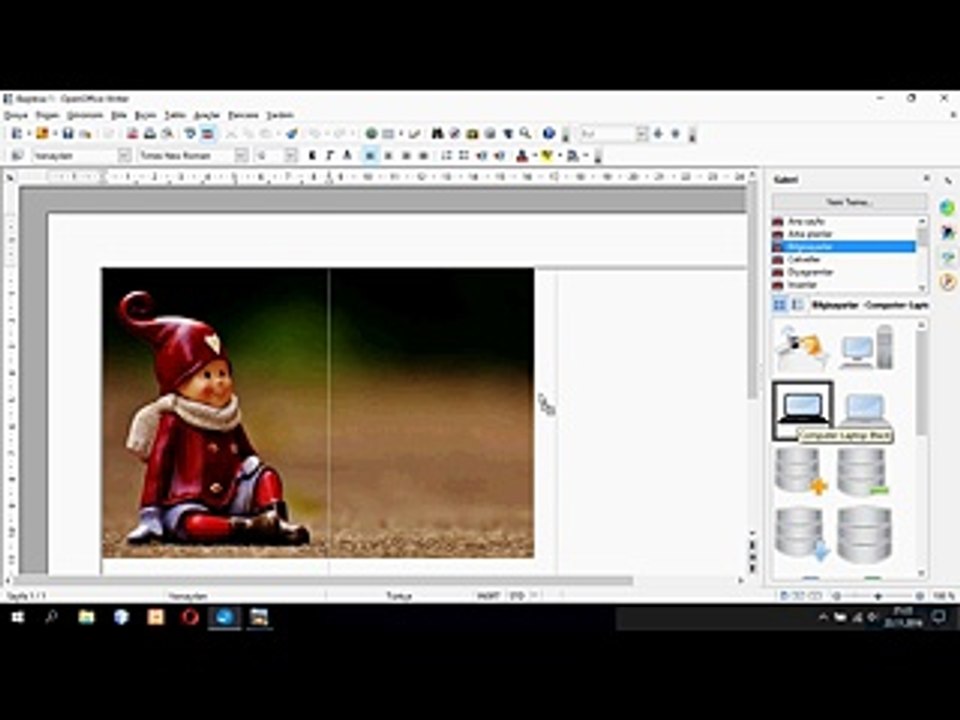Toggle the AutoSpellcheck button
960x720 pixels.
point(208,133)
